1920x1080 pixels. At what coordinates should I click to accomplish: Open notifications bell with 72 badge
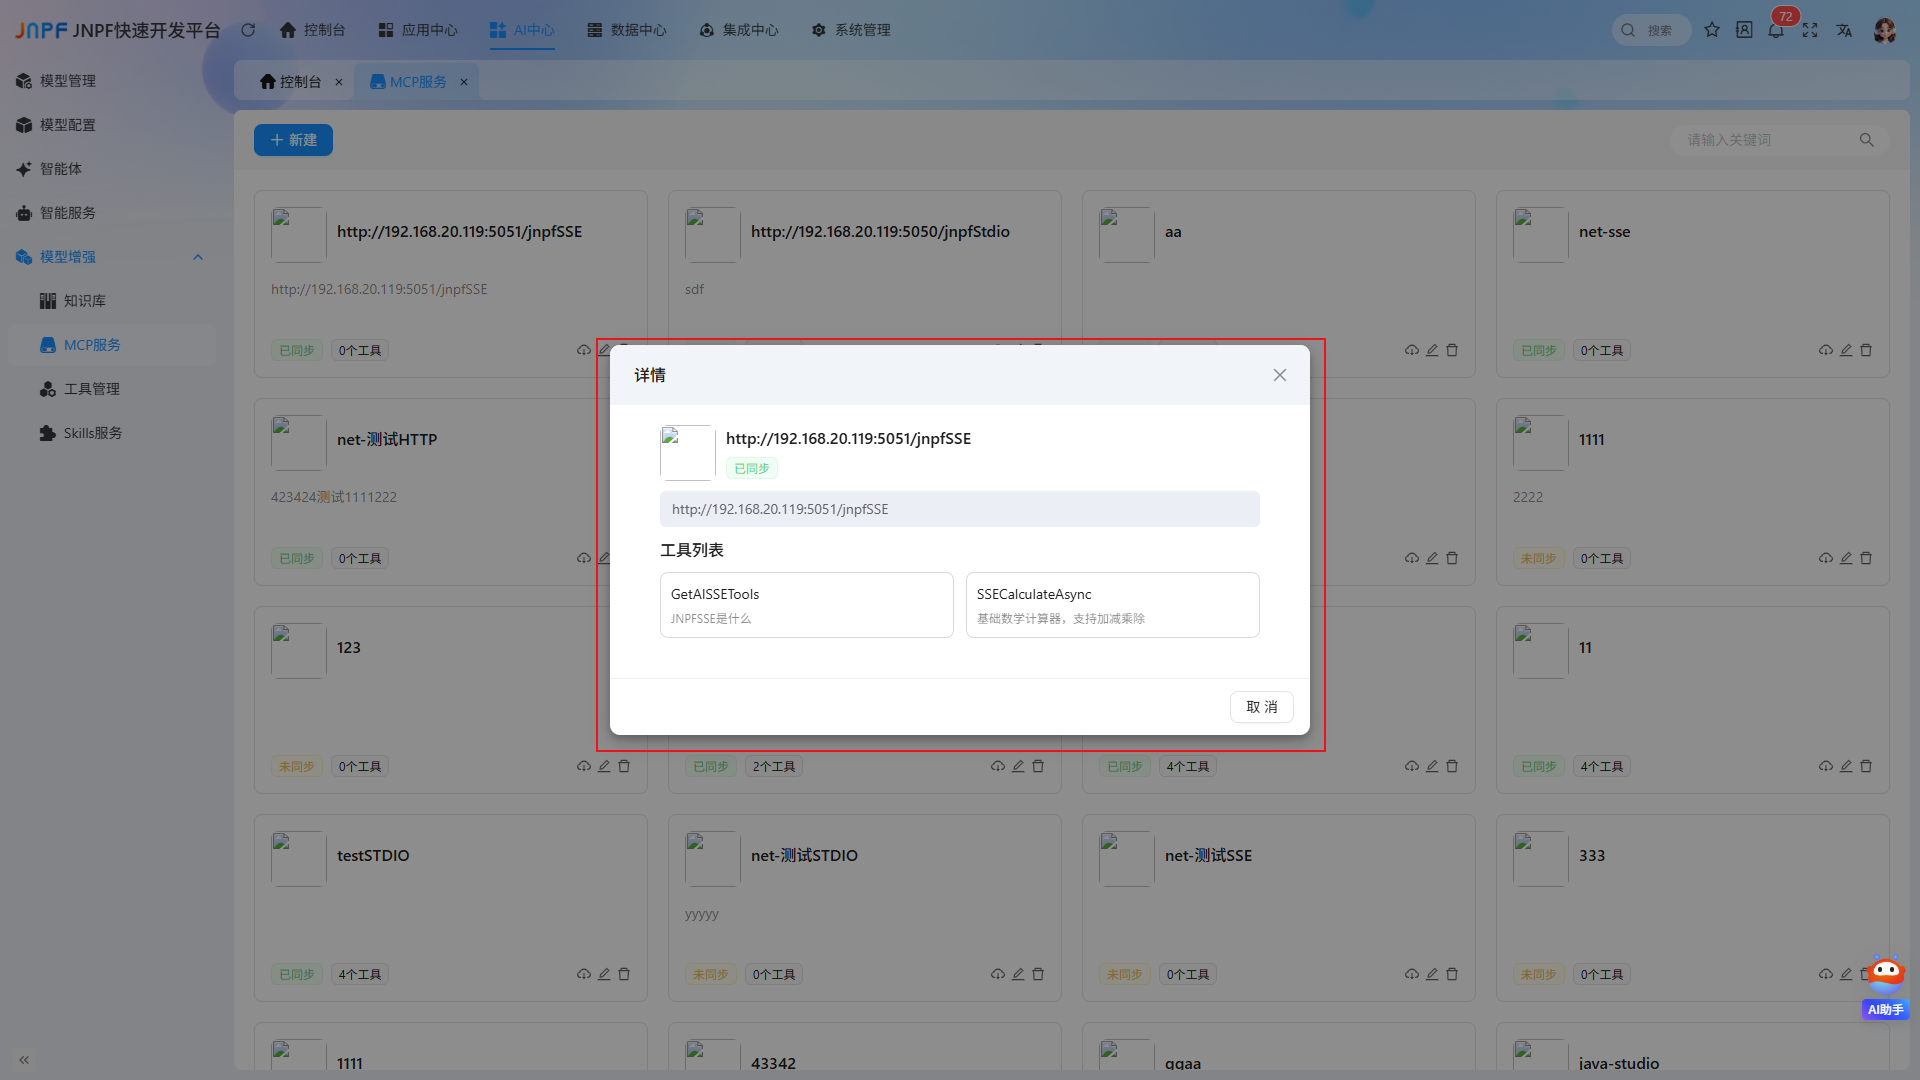click(1776, 30)
